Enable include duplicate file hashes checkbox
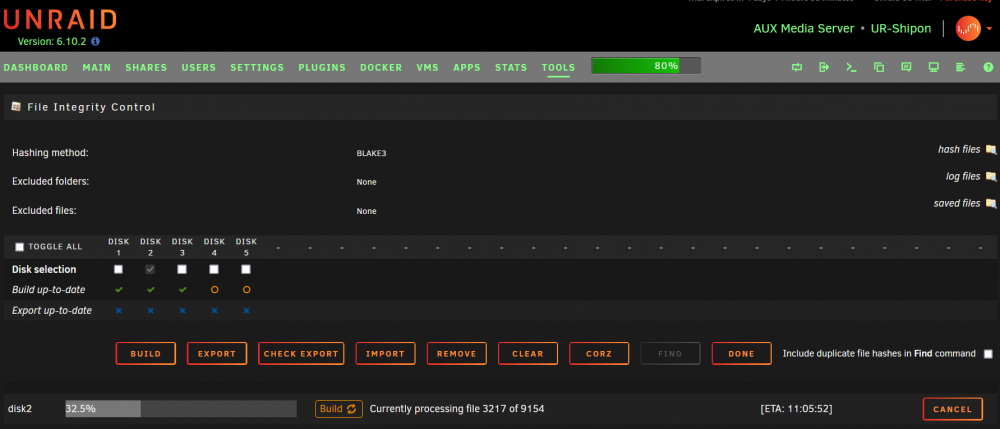The width and height of the screenshot is (1000, 429). pyautogui.click(x=988, y=354)
